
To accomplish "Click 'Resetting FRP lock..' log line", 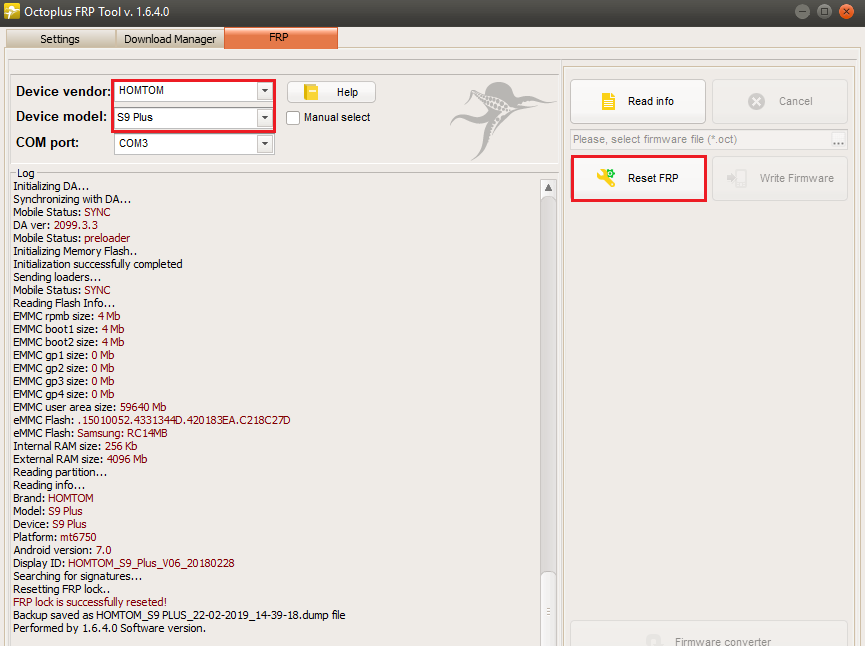I will (61, 589).
